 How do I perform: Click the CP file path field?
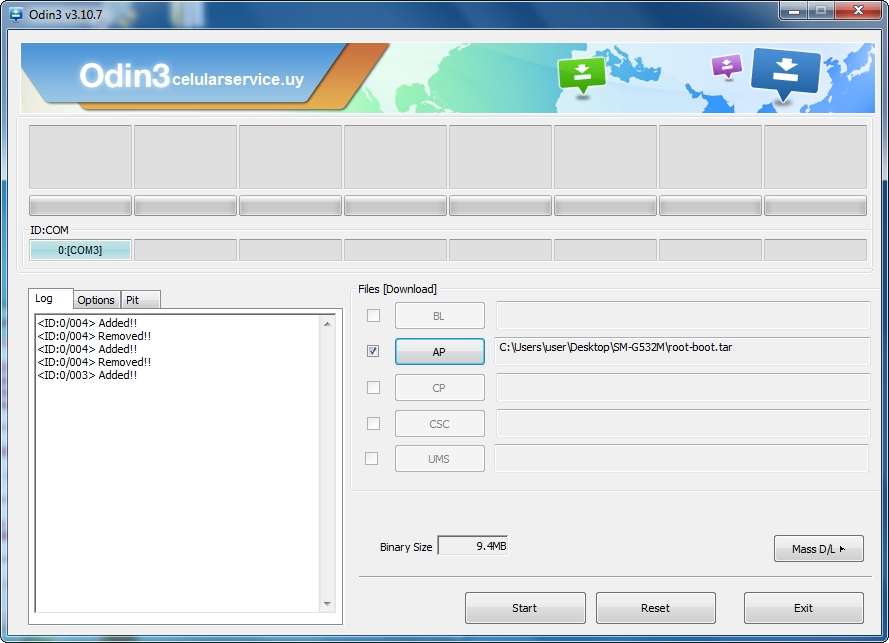coord(683,388)
